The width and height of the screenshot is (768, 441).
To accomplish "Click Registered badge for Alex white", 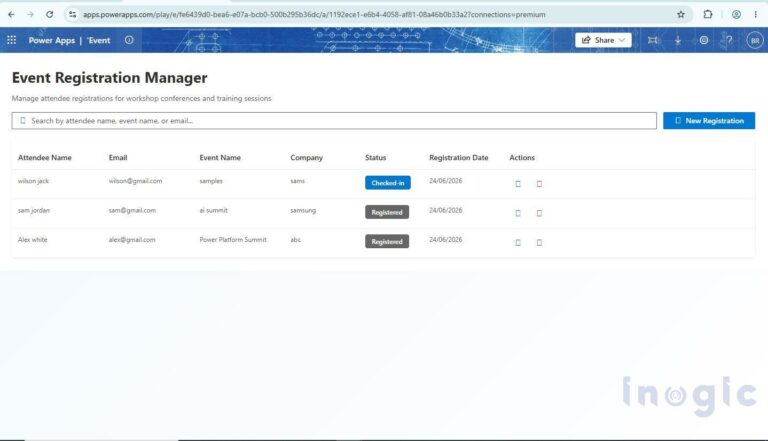I will pyautogui.click(x=387, y=242).
